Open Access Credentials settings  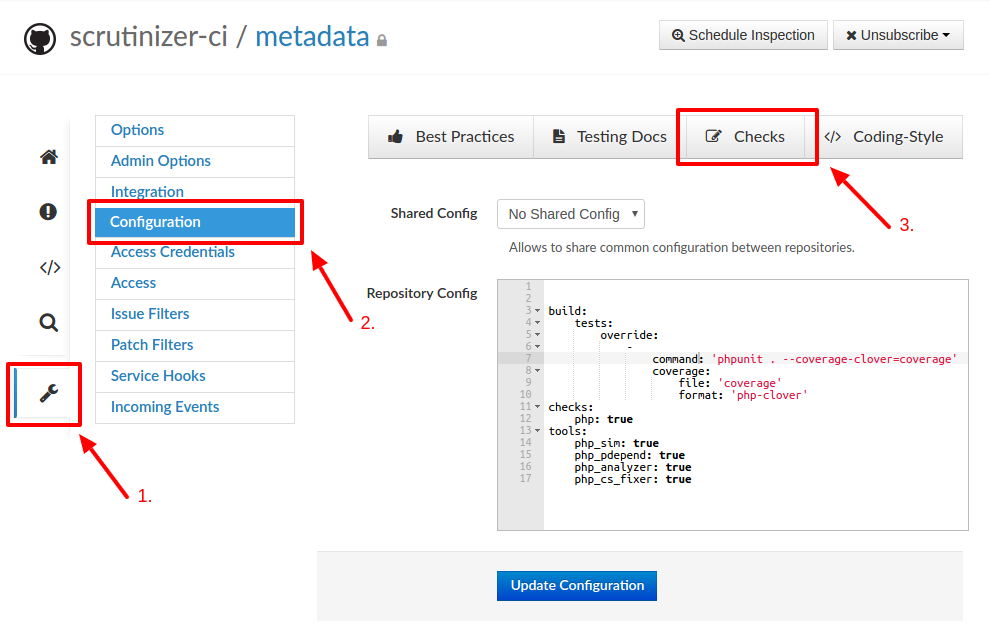tap(194, 253)
